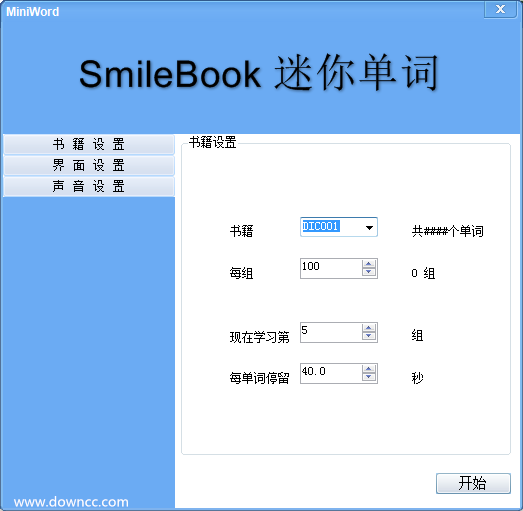The width and height of the screenshot is (523, 511).
Task: Close the MiniWord window
Action: click(500, 9)
